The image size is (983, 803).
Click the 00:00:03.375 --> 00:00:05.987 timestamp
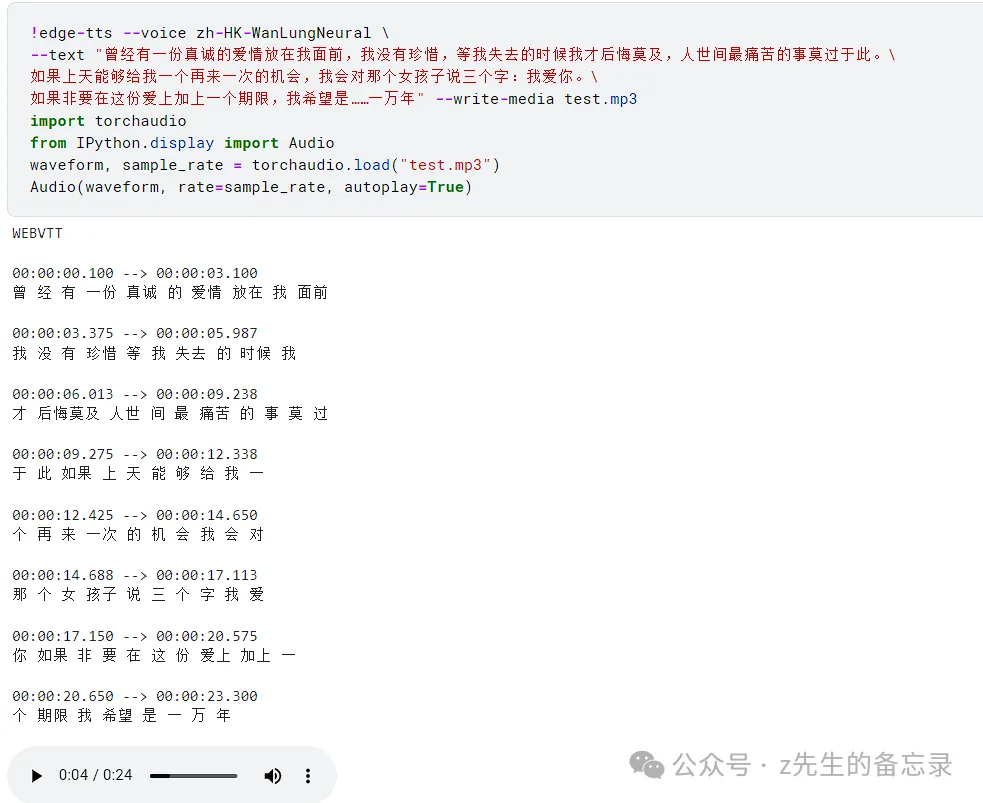135,333
